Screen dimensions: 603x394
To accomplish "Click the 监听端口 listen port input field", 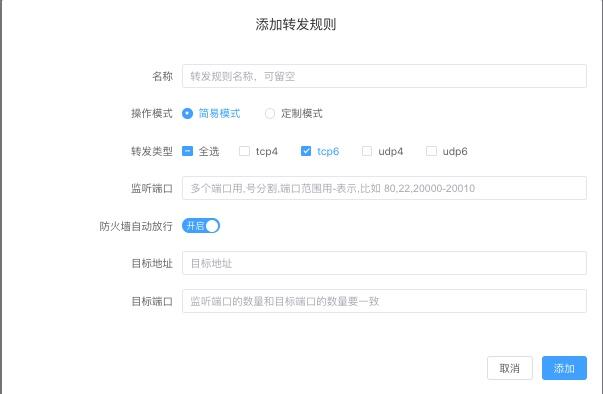I will coord(384,188).
